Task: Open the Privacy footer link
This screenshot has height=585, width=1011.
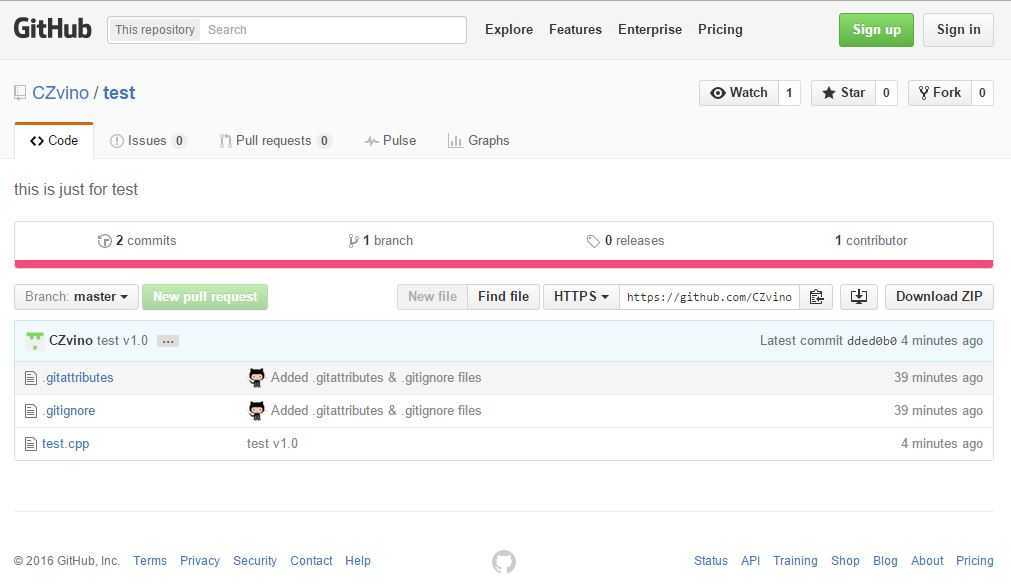Action: (200, 561)
